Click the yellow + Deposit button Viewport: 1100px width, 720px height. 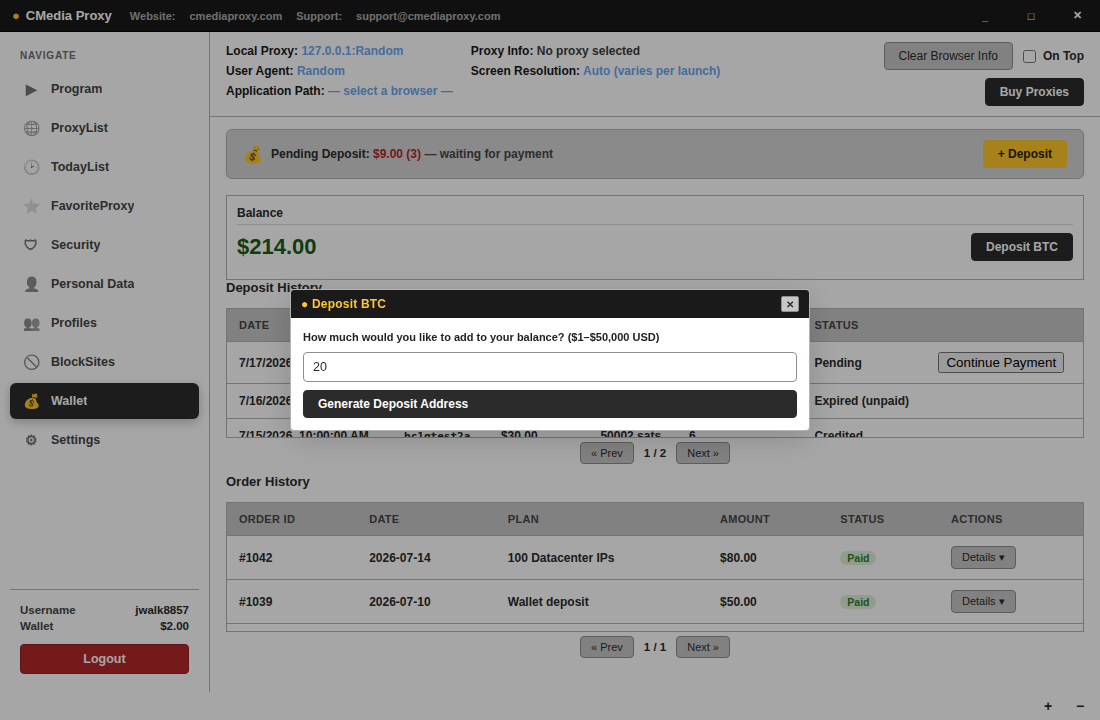tap(1024, 154)
